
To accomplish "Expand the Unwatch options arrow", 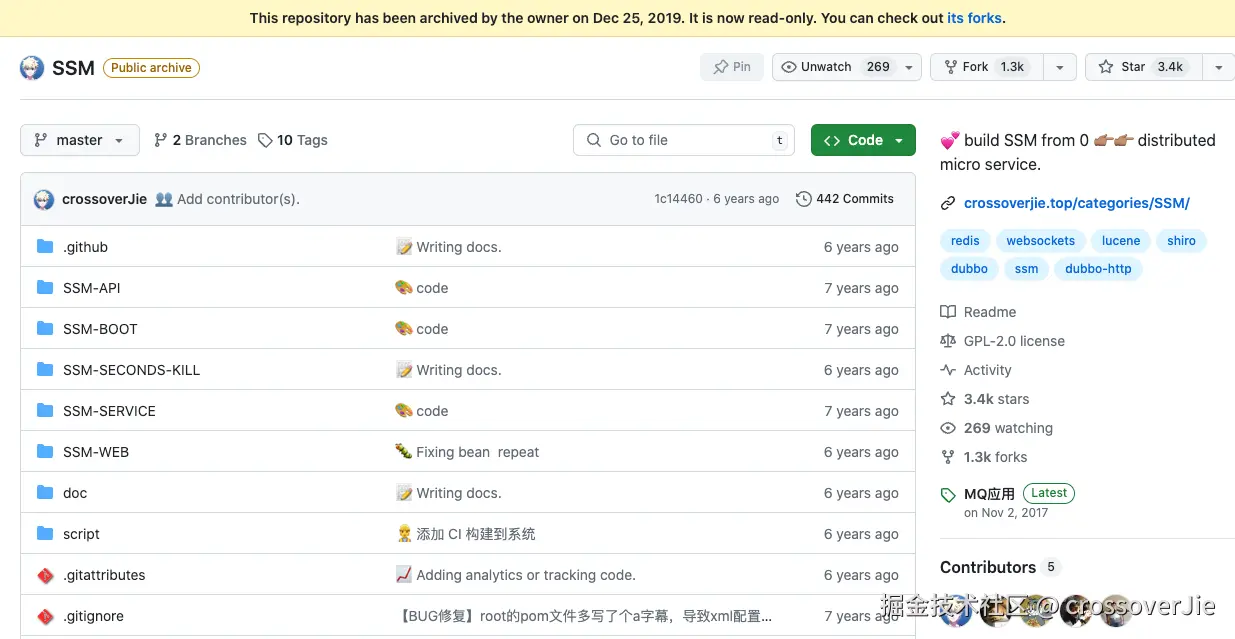I will (x=909, y=67).
